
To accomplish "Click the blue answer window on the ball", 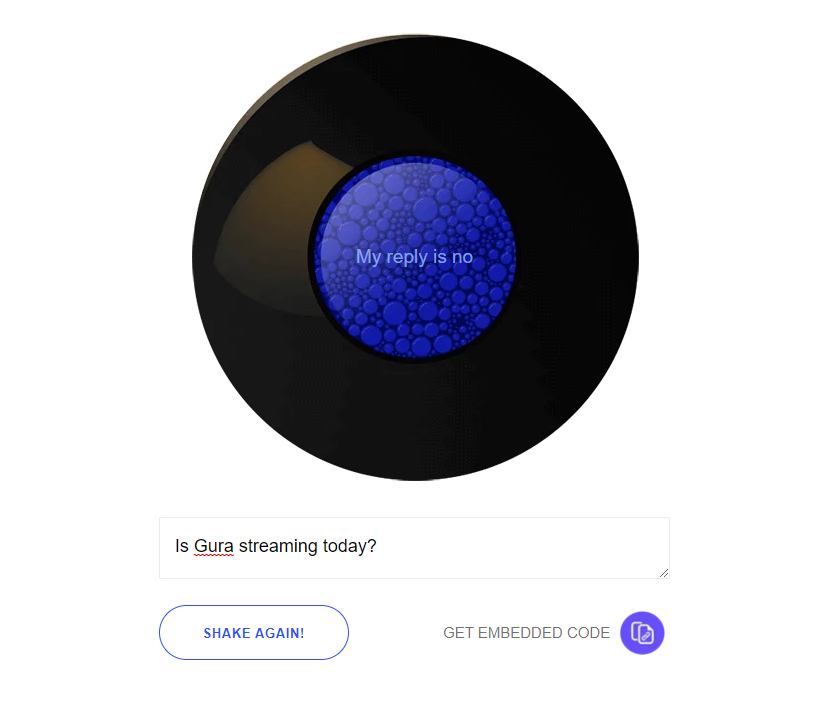I will pos(414,258).
